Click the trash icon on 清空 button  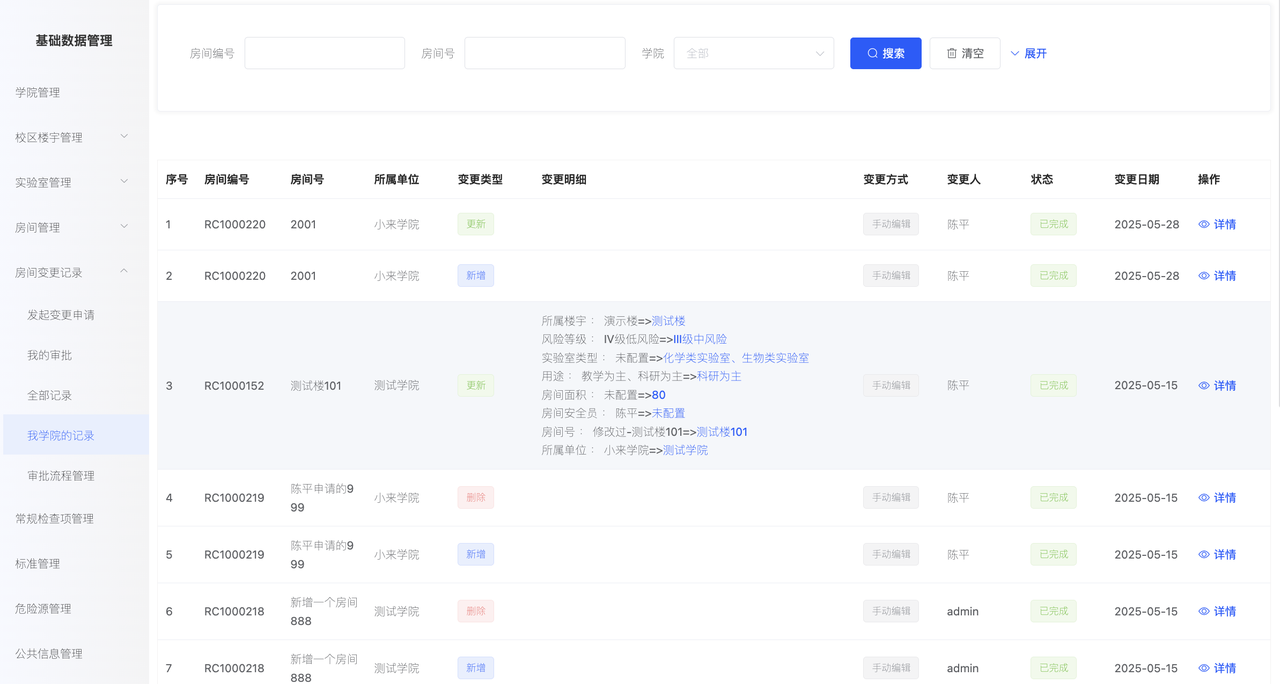pyautogui.click(x=952, y=54)
